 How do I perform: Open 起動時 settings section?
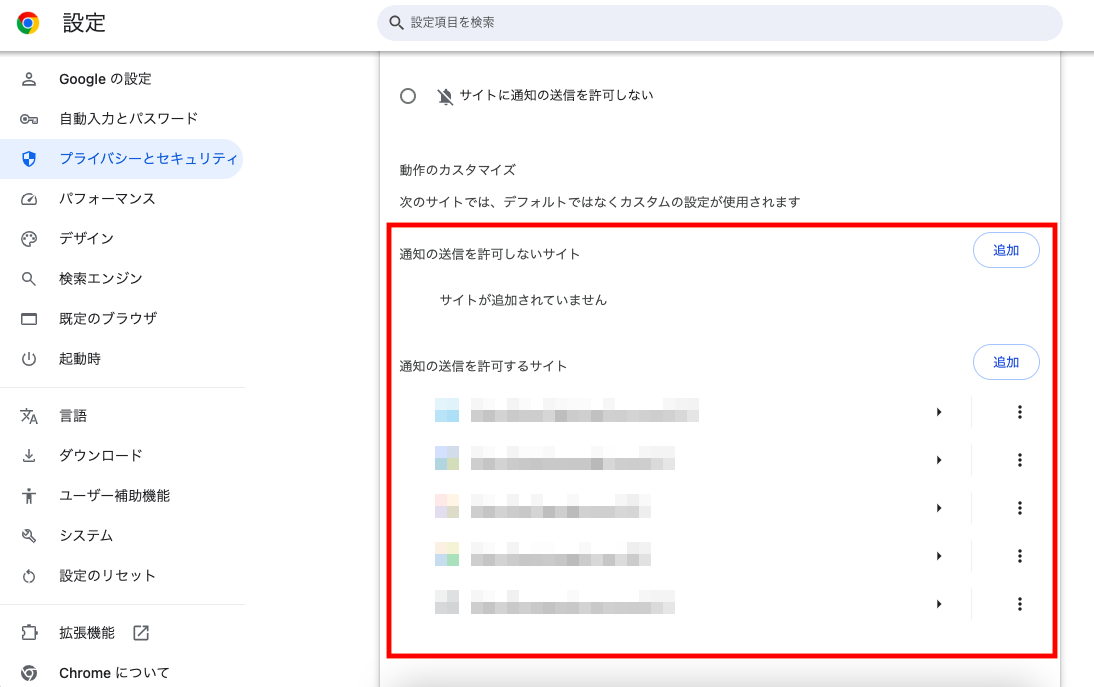tap(80, 359)
